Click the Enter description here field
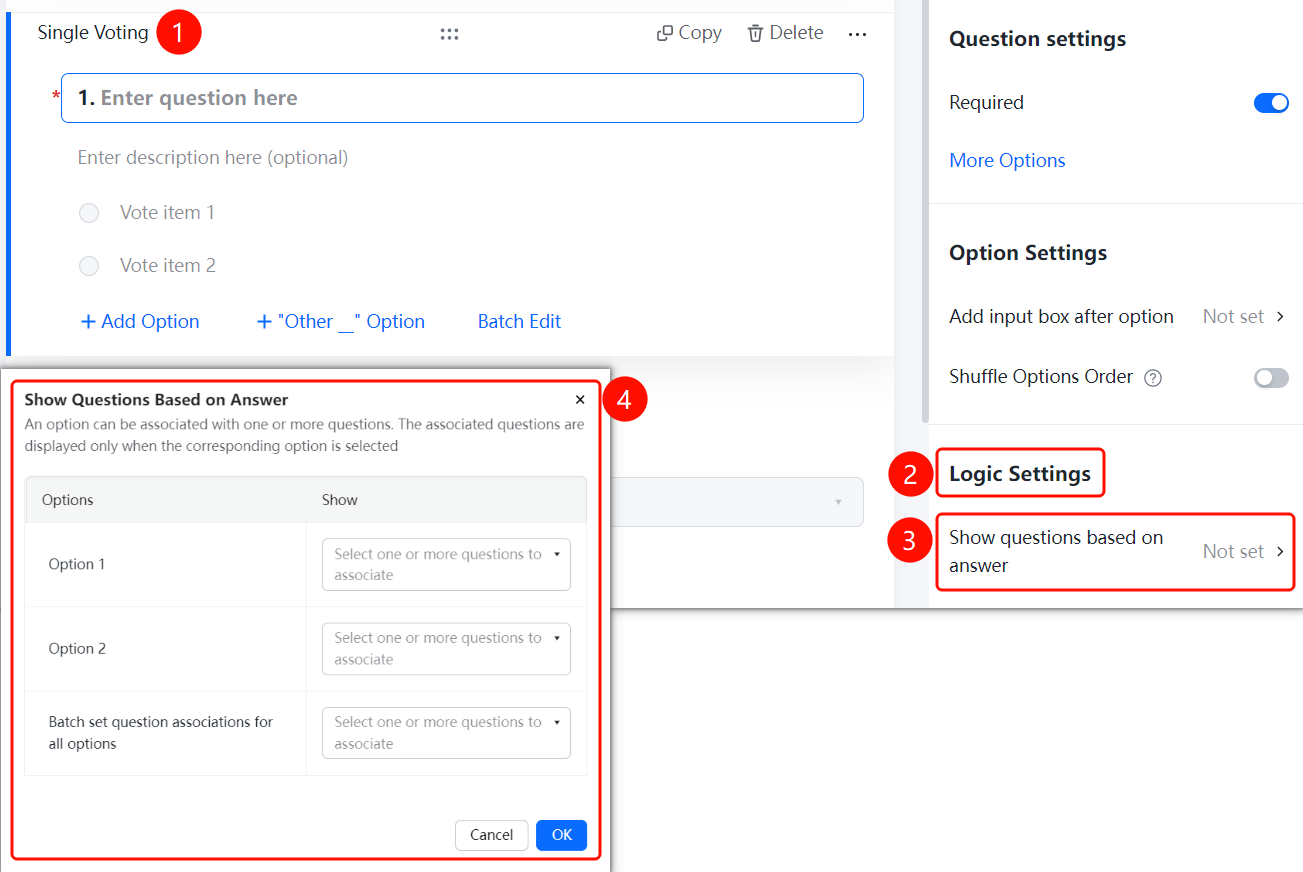This screenshot has height=872, width=1303. pyautogui.click(x=213, y=158)
